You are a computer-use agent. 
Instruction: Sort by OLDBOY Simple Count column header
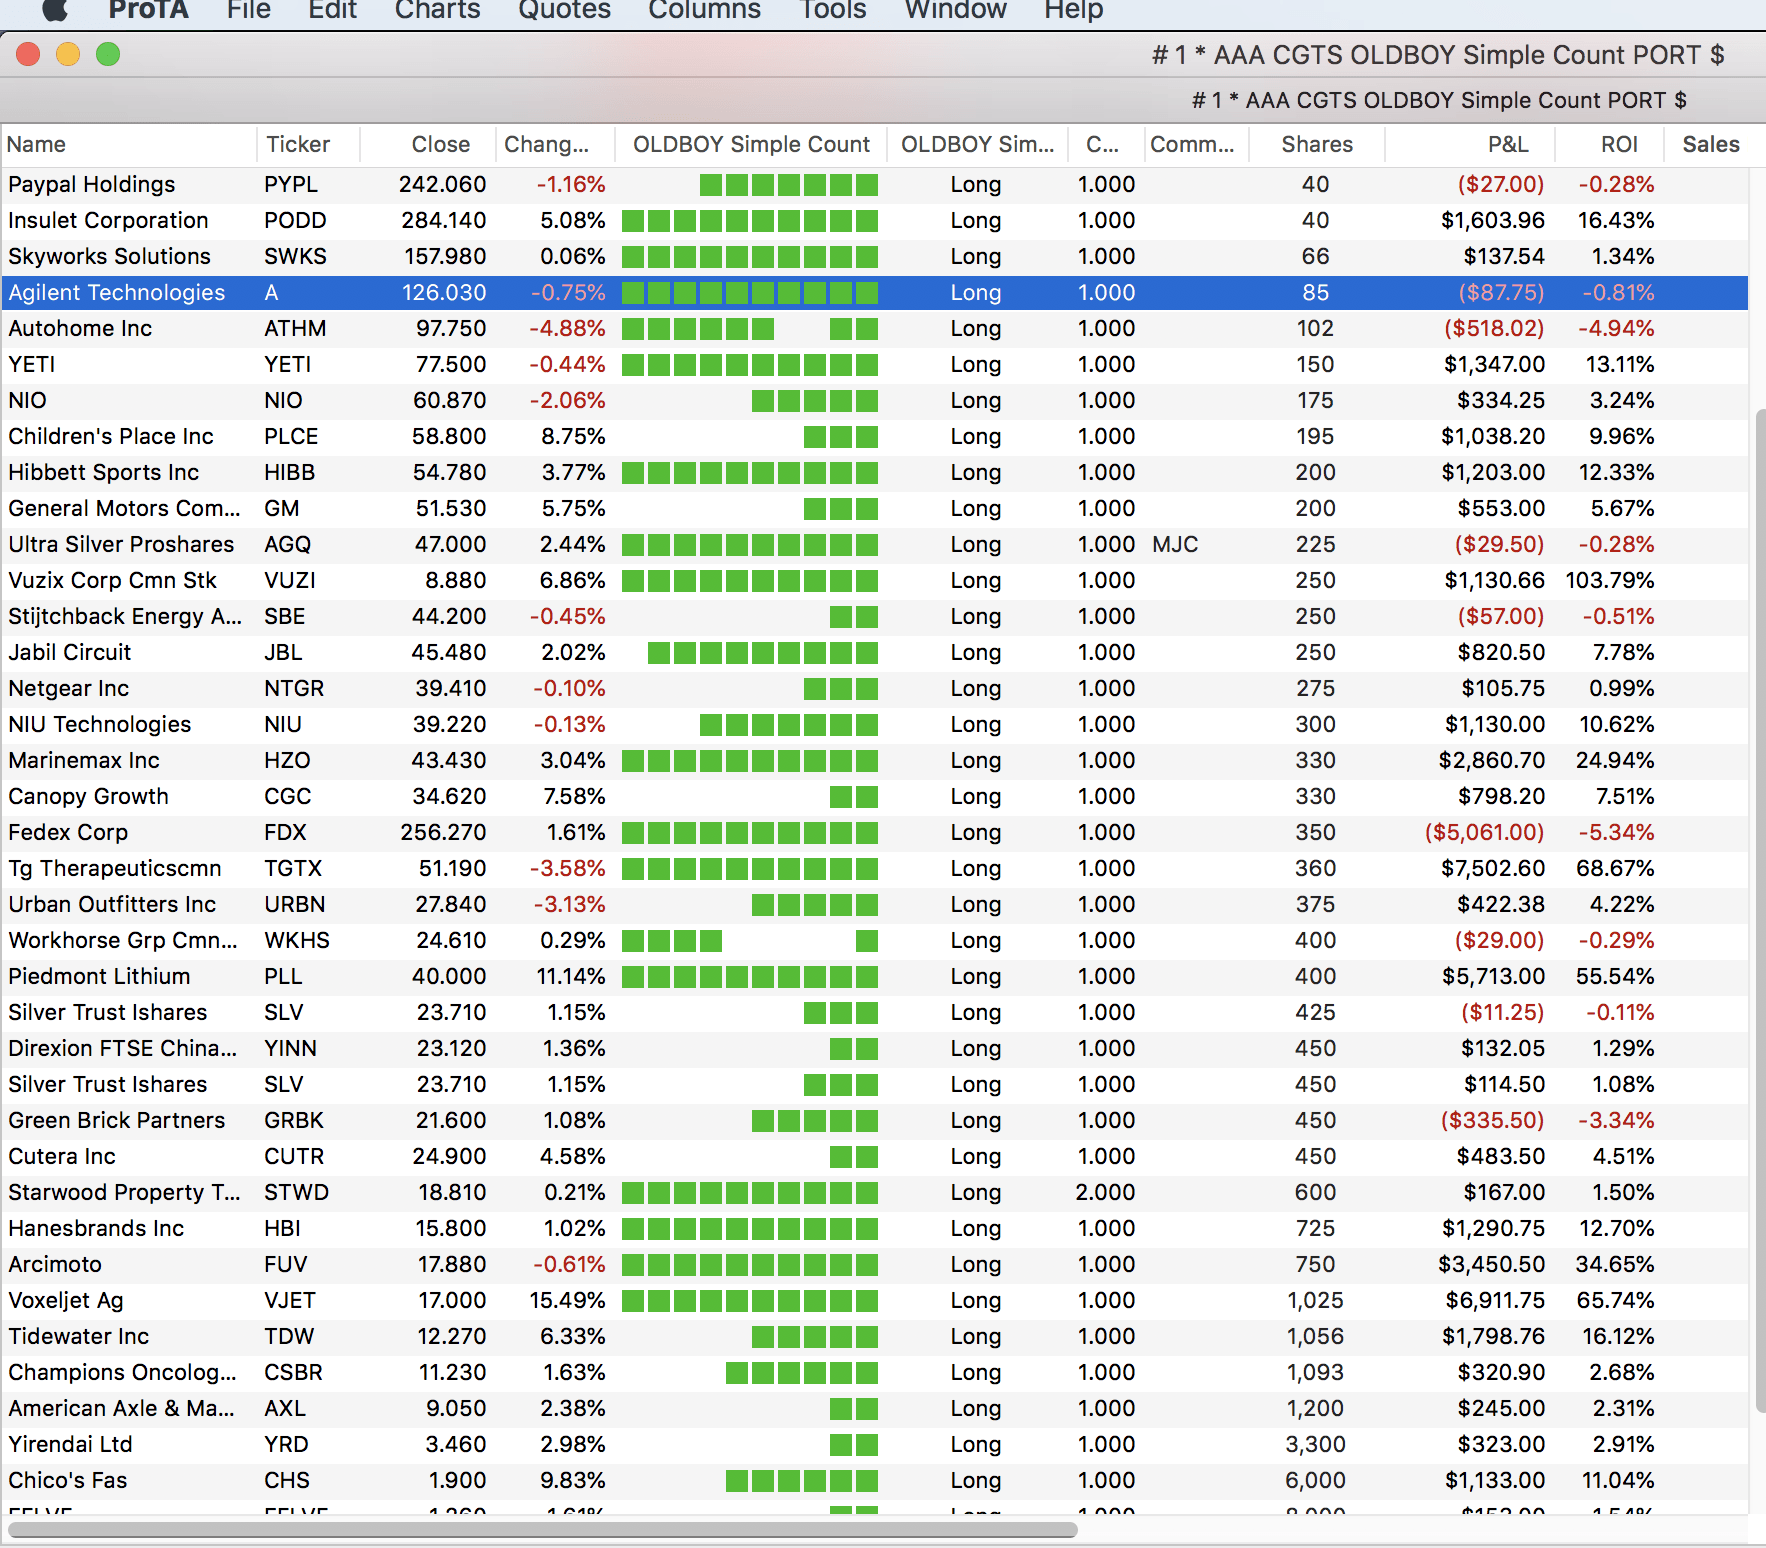(x=751, y=144)
